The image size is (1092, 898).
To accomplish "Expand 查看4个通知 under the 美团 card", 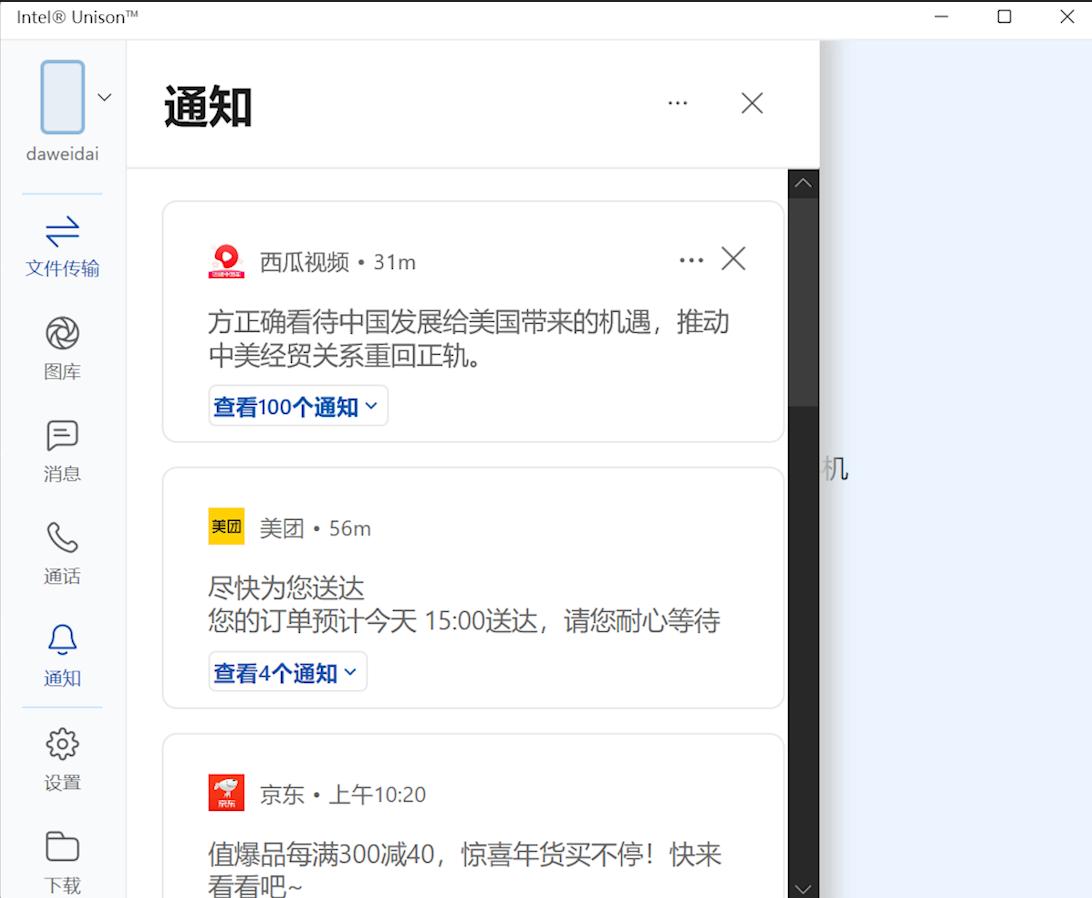I will point(287,672).
